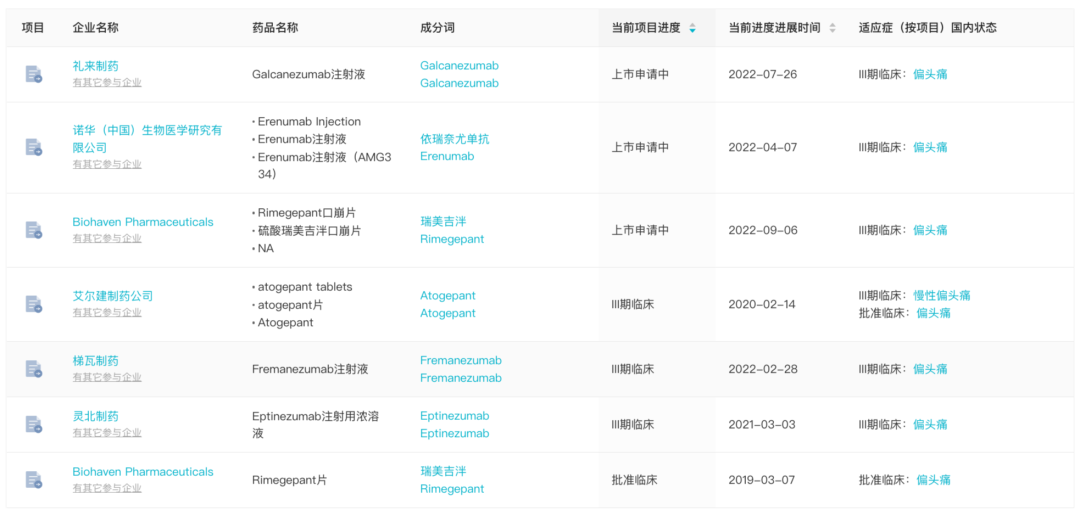Select date 2019-03-07
This screenshot has width=1080, height=516.
pyautogui.click(x=762, y=479)
